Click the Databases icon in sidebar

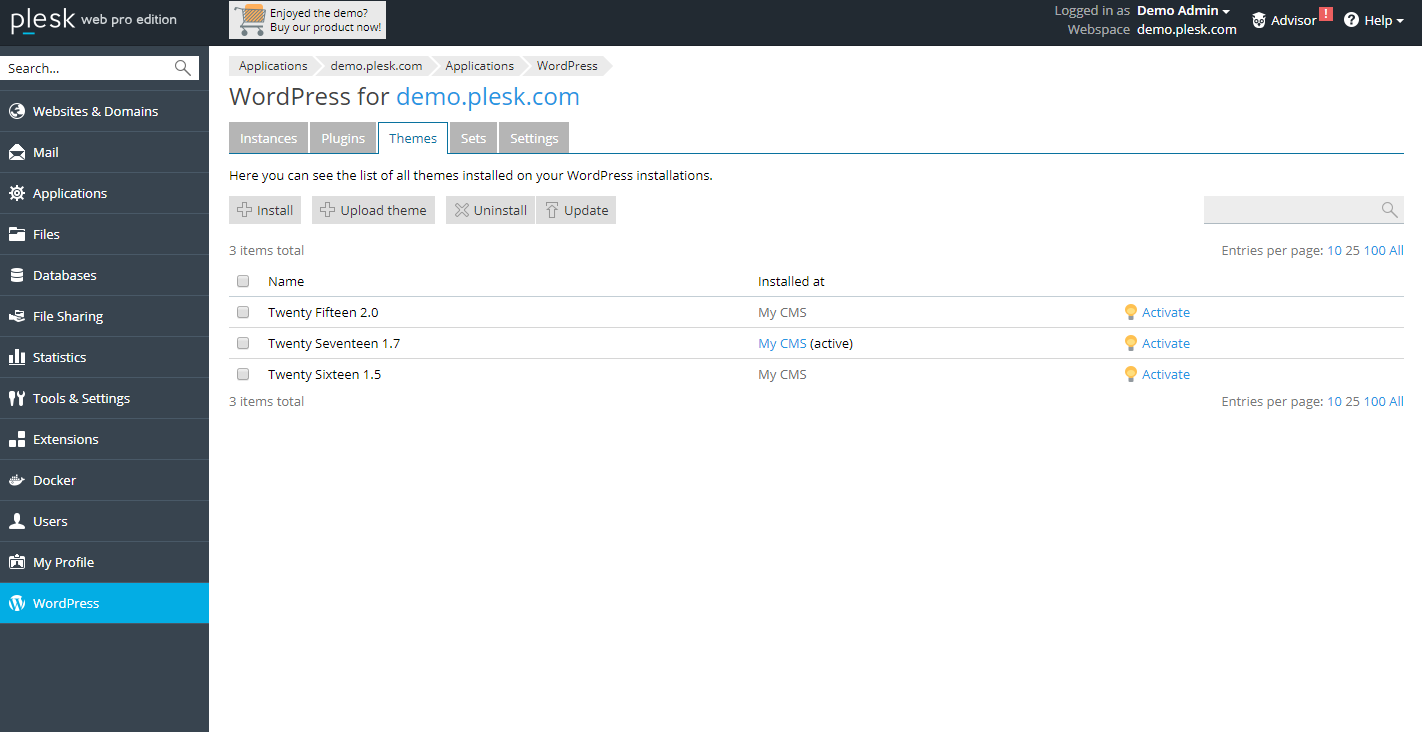point(17,275)
